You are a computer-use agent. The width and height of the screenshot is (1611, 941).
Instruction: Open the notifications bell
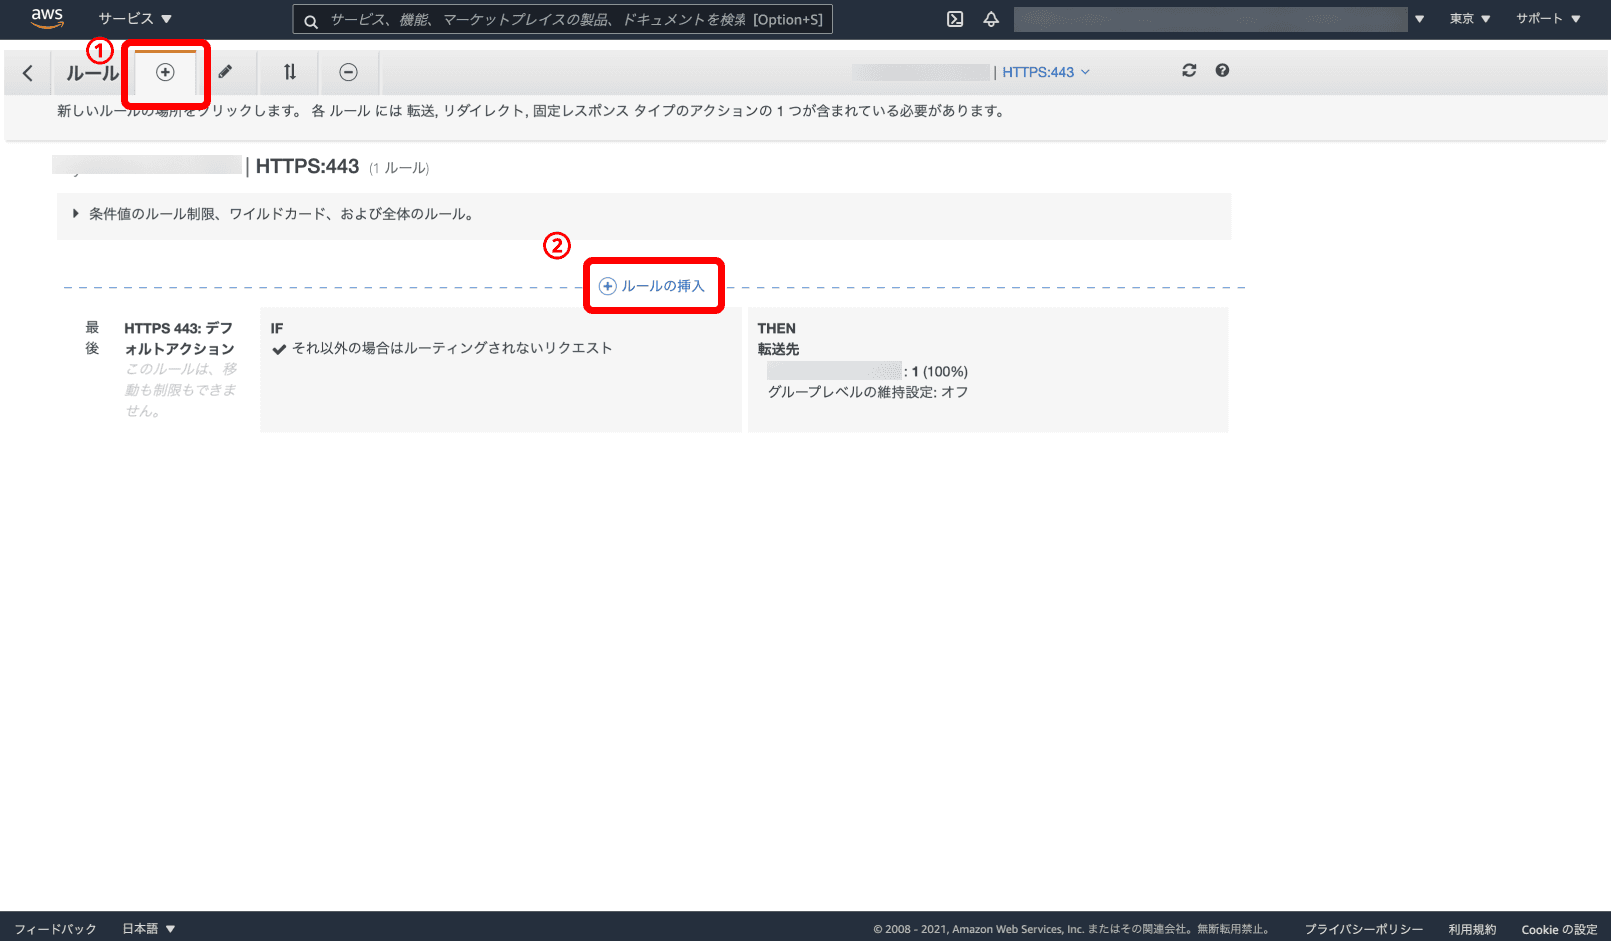pos(991,19)
